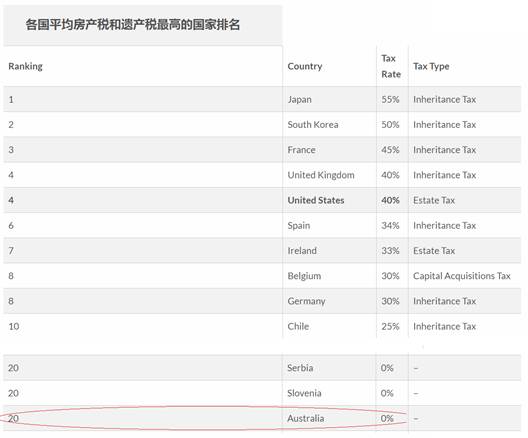This screenshot has height=438, width=528.
Task: Click the Tax Rate column header
Action: pos(391,66)
